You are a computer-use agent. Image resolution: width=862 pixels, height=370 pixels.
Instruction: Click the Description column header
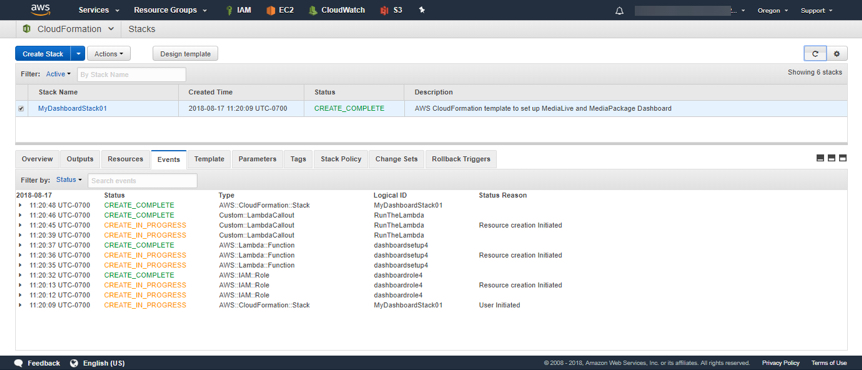[x=626, y=92]
